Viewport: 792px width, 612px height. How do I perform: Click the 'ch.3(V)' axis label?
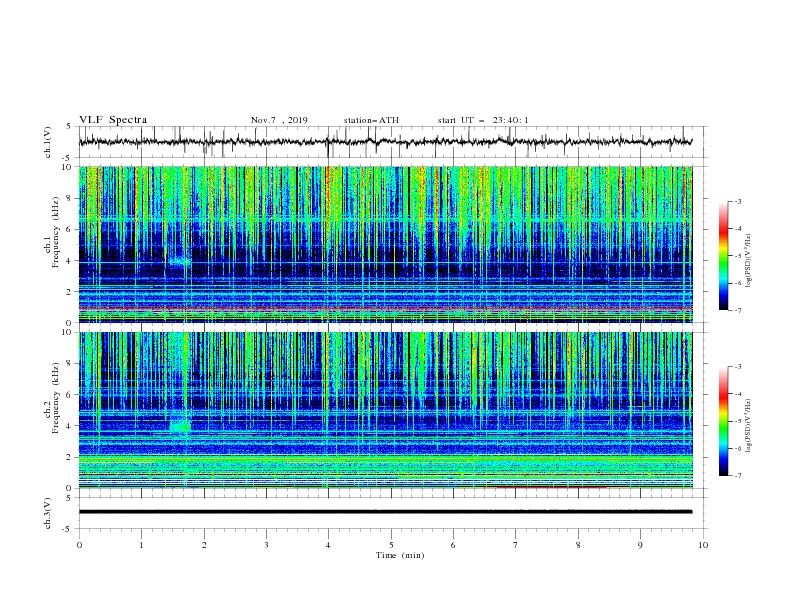pos(48,513)
